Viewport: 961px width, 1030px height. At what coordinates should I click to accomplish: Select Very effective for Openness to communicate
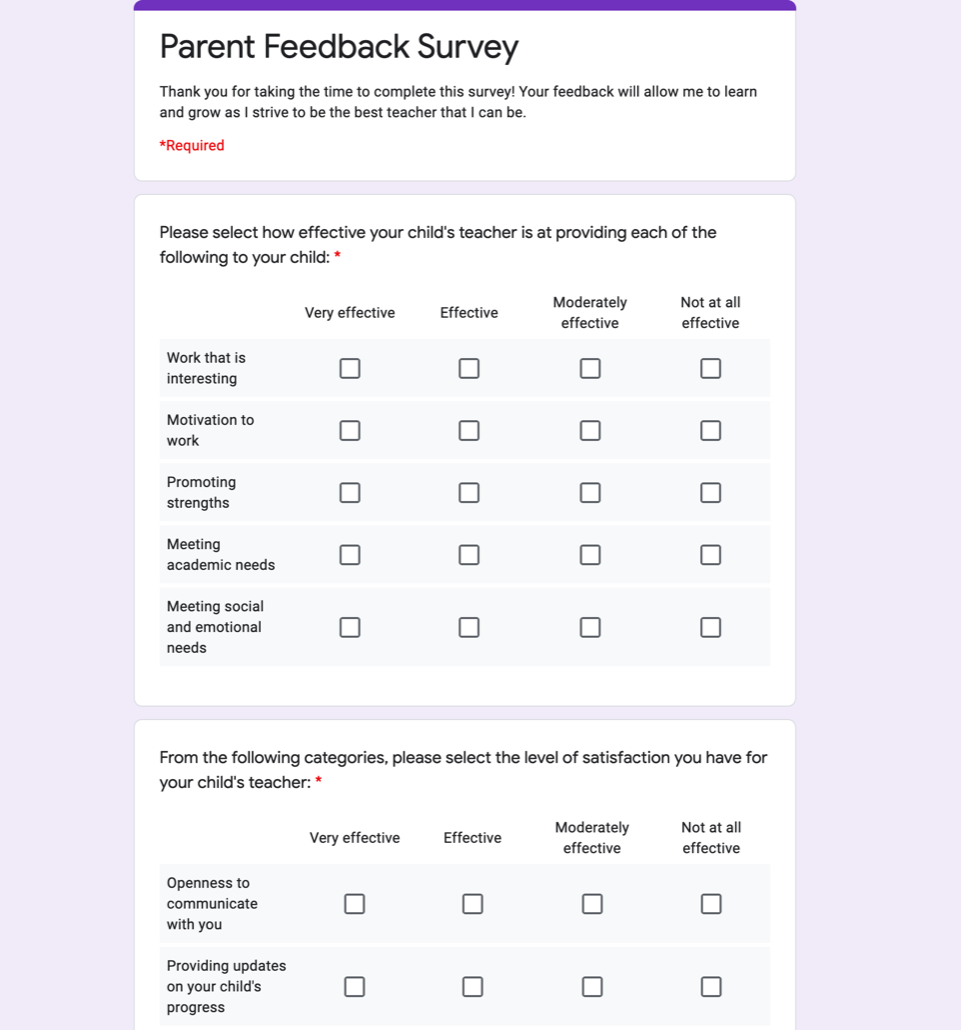pos(354,903)
